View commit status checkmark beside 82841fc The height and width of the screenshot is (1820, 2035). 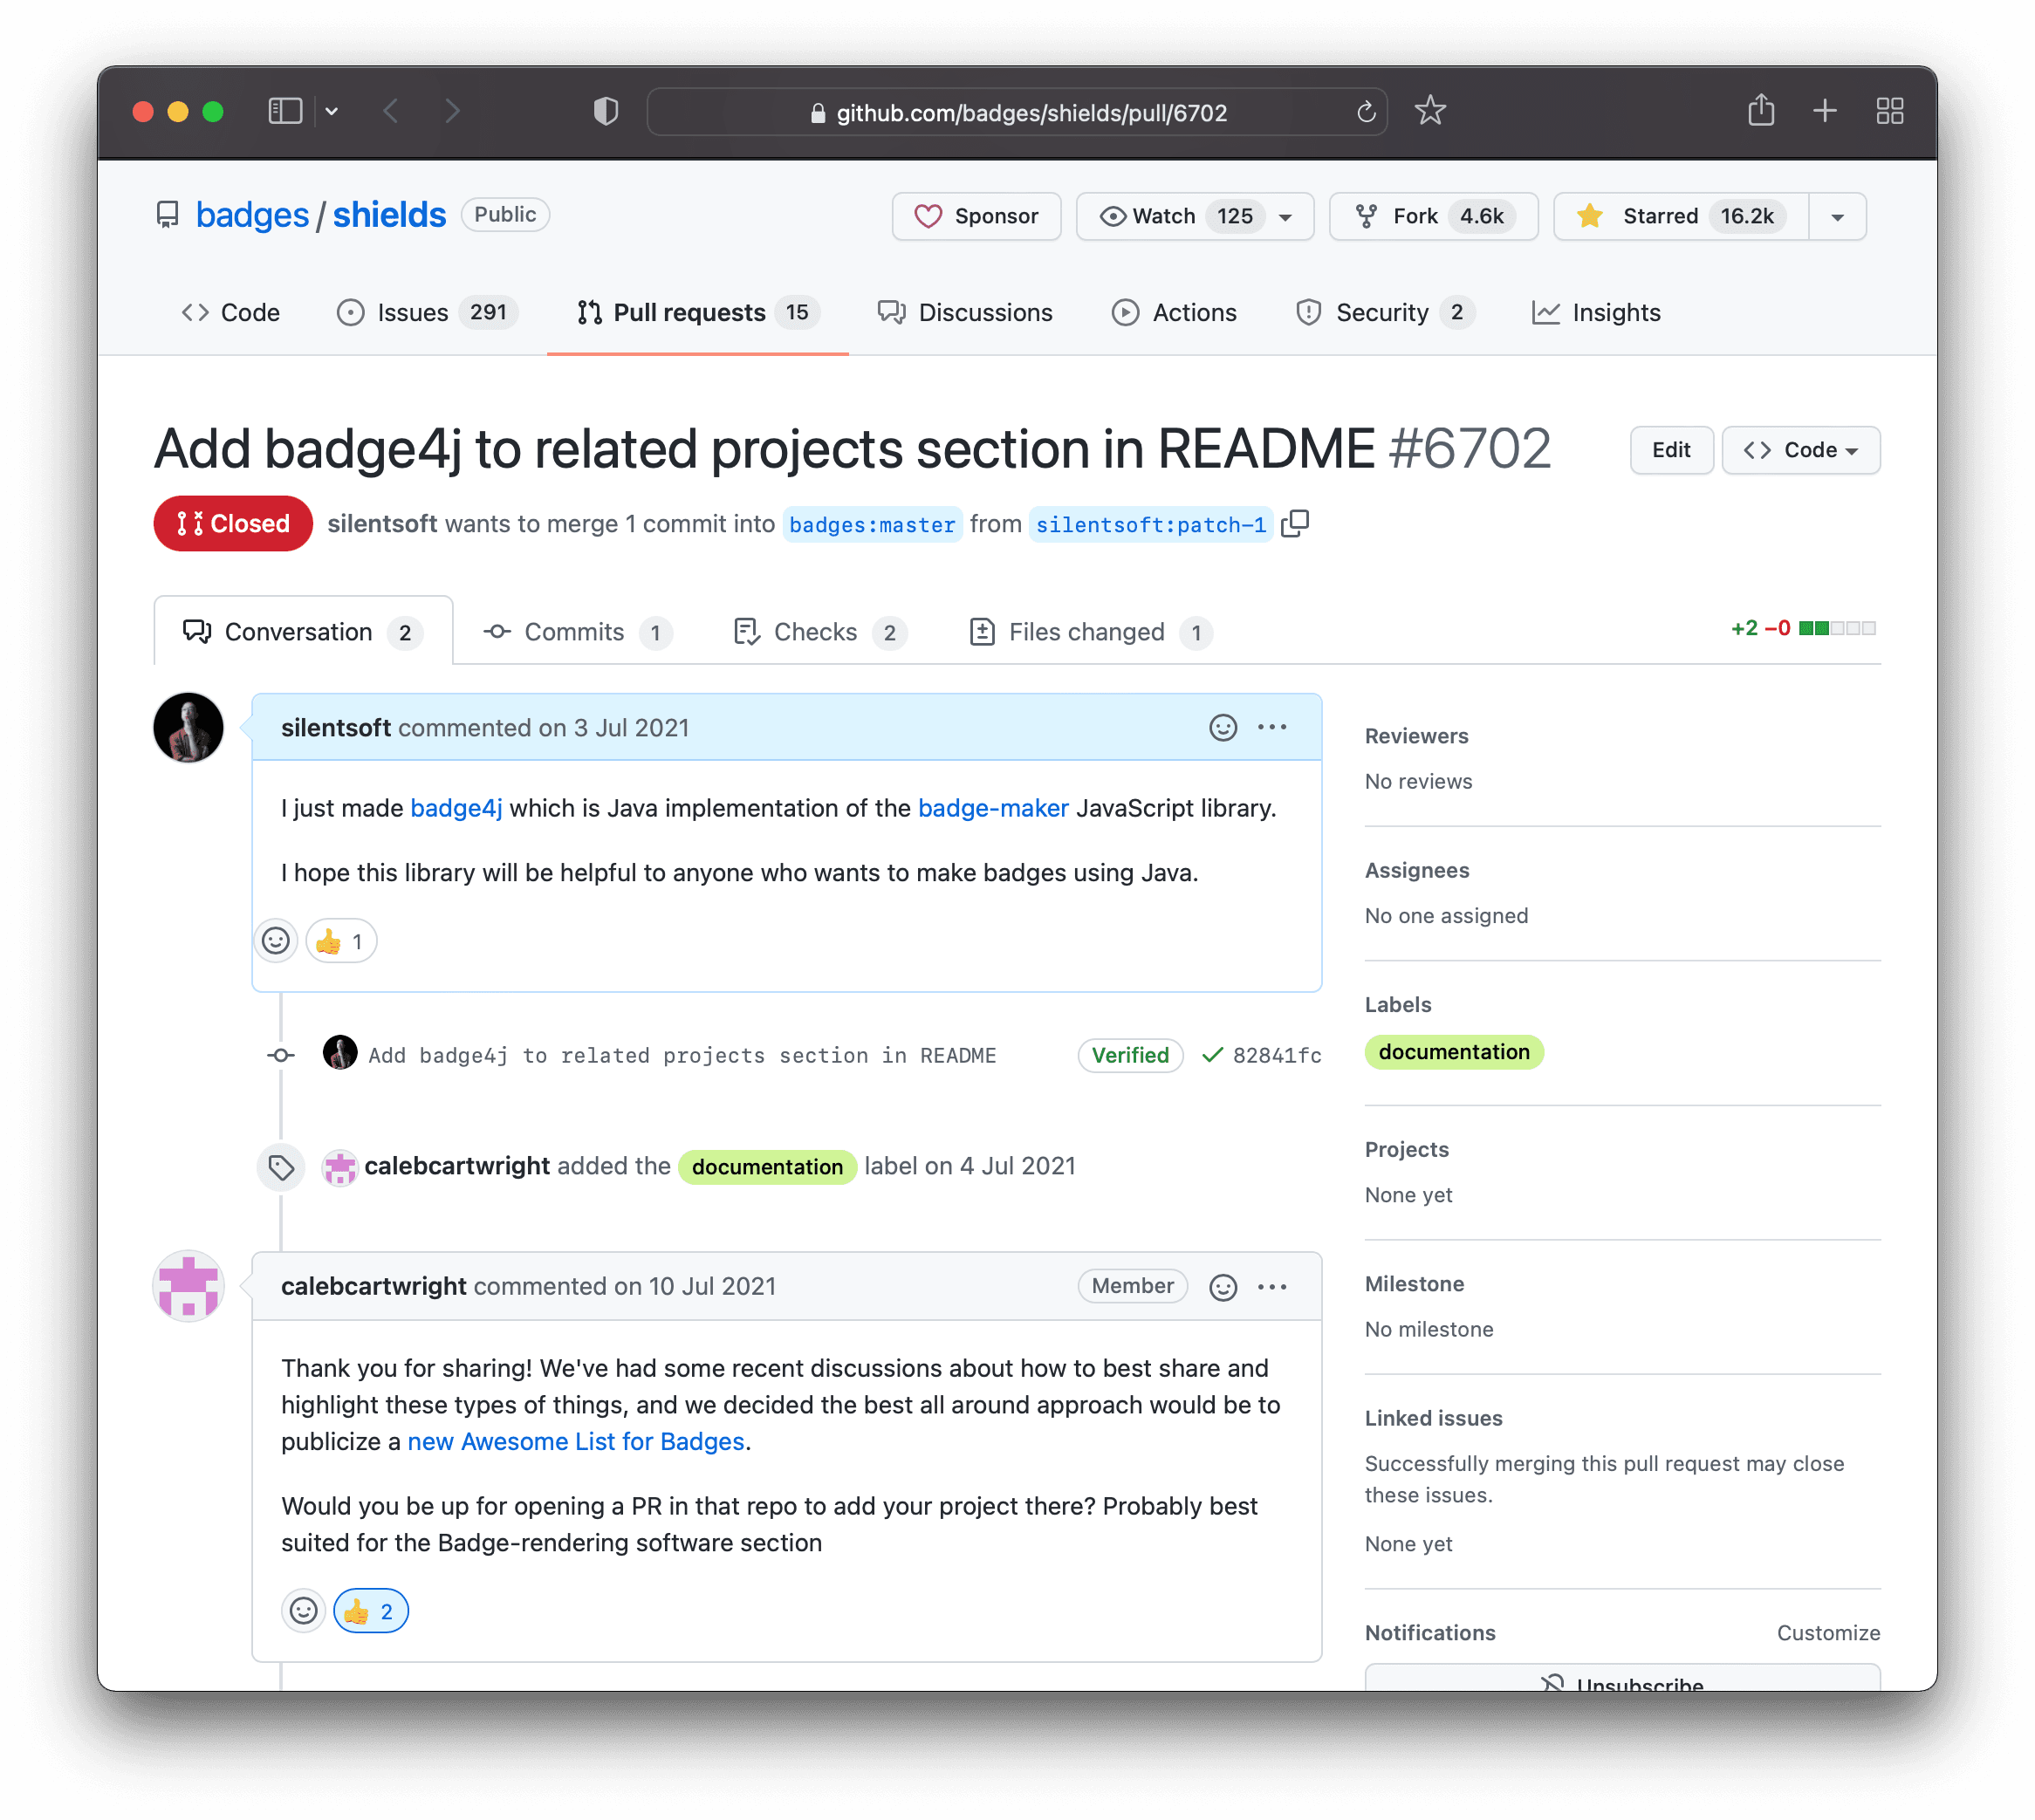click(x=1212, y=1055)
